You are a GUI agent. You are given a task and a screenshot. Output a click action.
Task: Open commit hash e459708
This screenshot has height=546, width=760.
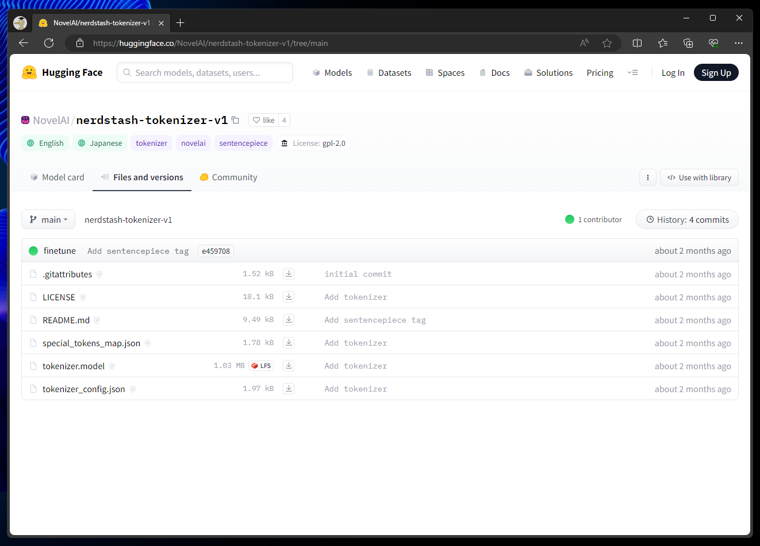(216, 251)
